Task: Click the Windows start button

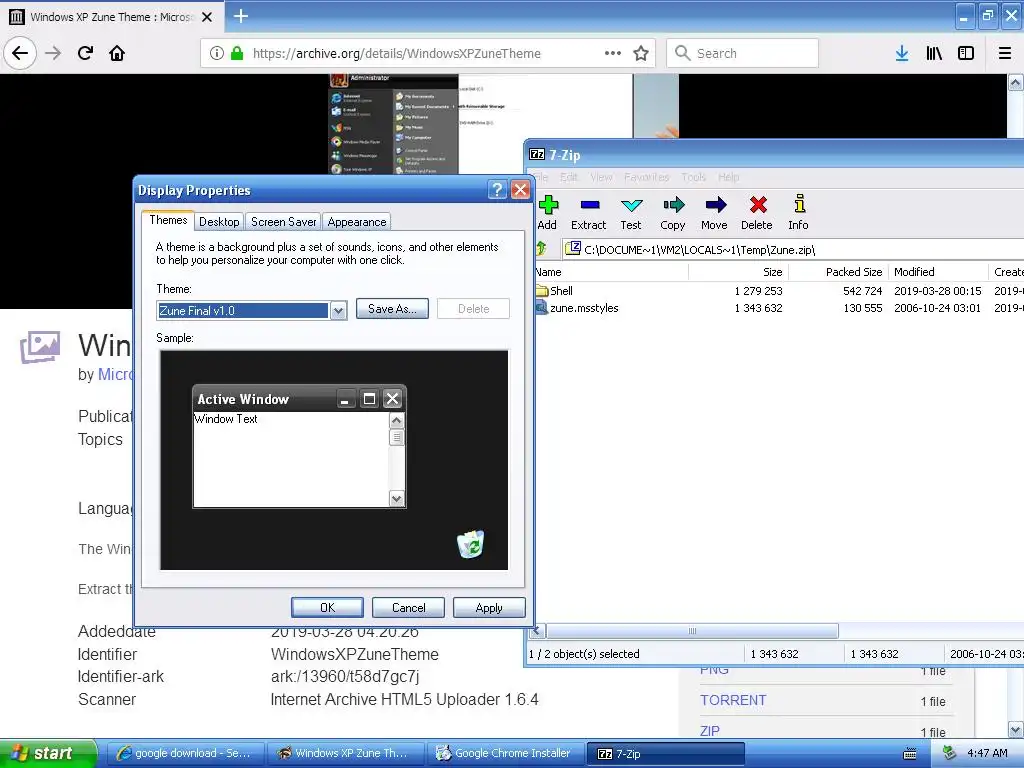Action: (x=48, y=753)
